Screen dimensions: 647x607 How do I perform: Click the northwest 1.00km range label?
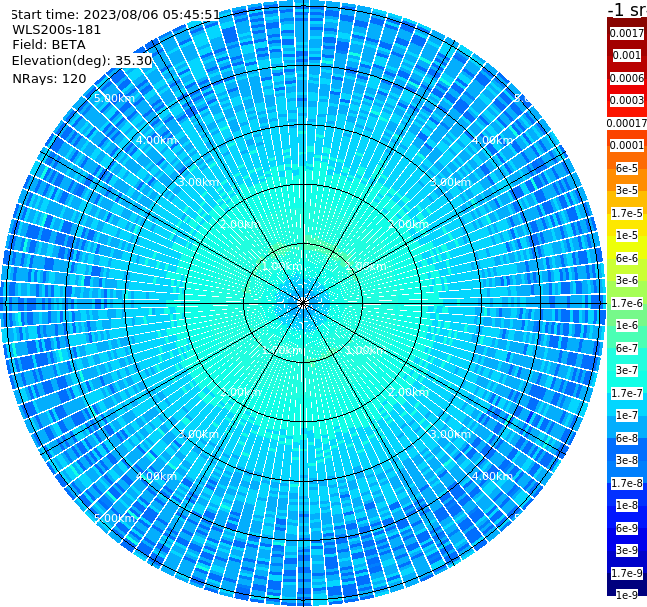point(283,267)
